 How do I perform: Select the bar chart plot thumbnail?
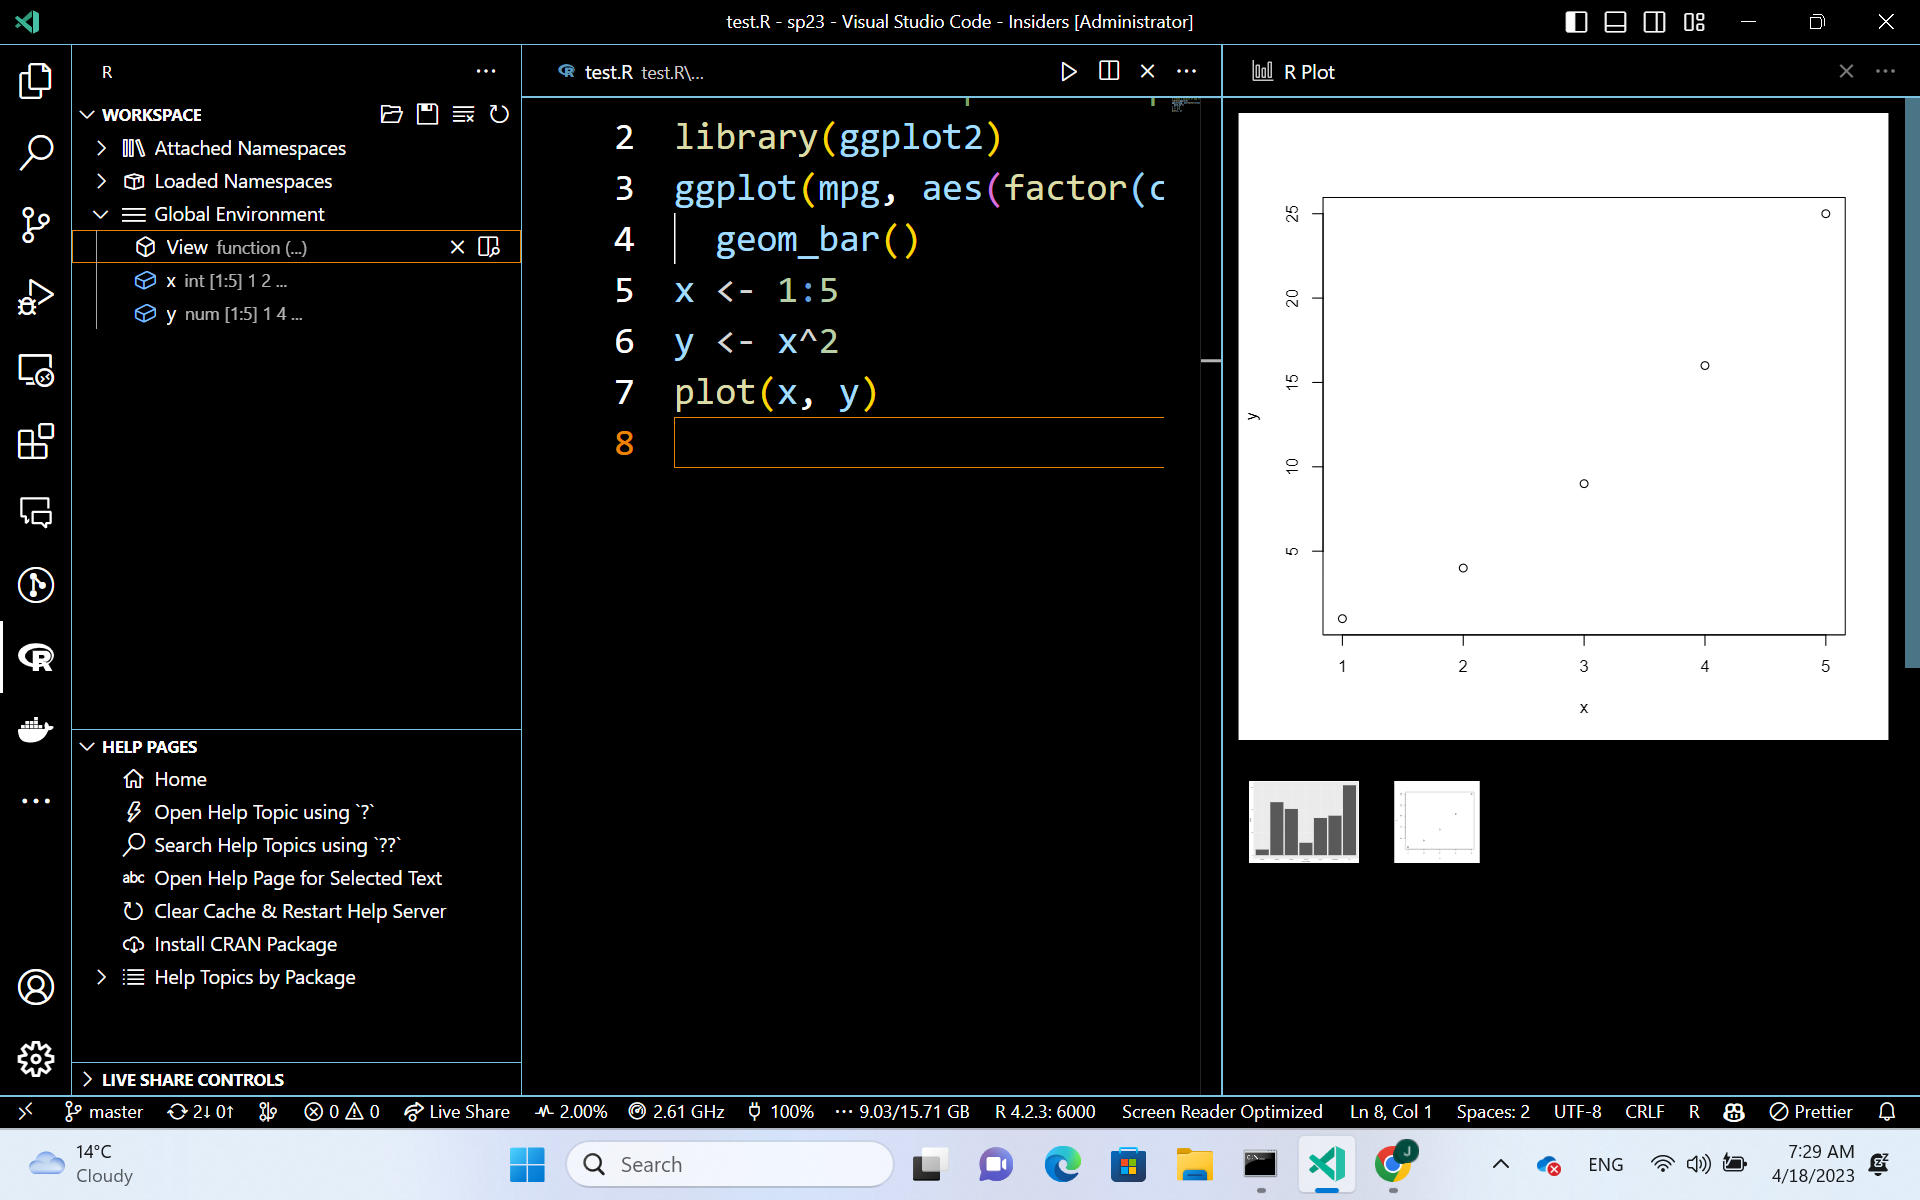[x=1303, y=822]
